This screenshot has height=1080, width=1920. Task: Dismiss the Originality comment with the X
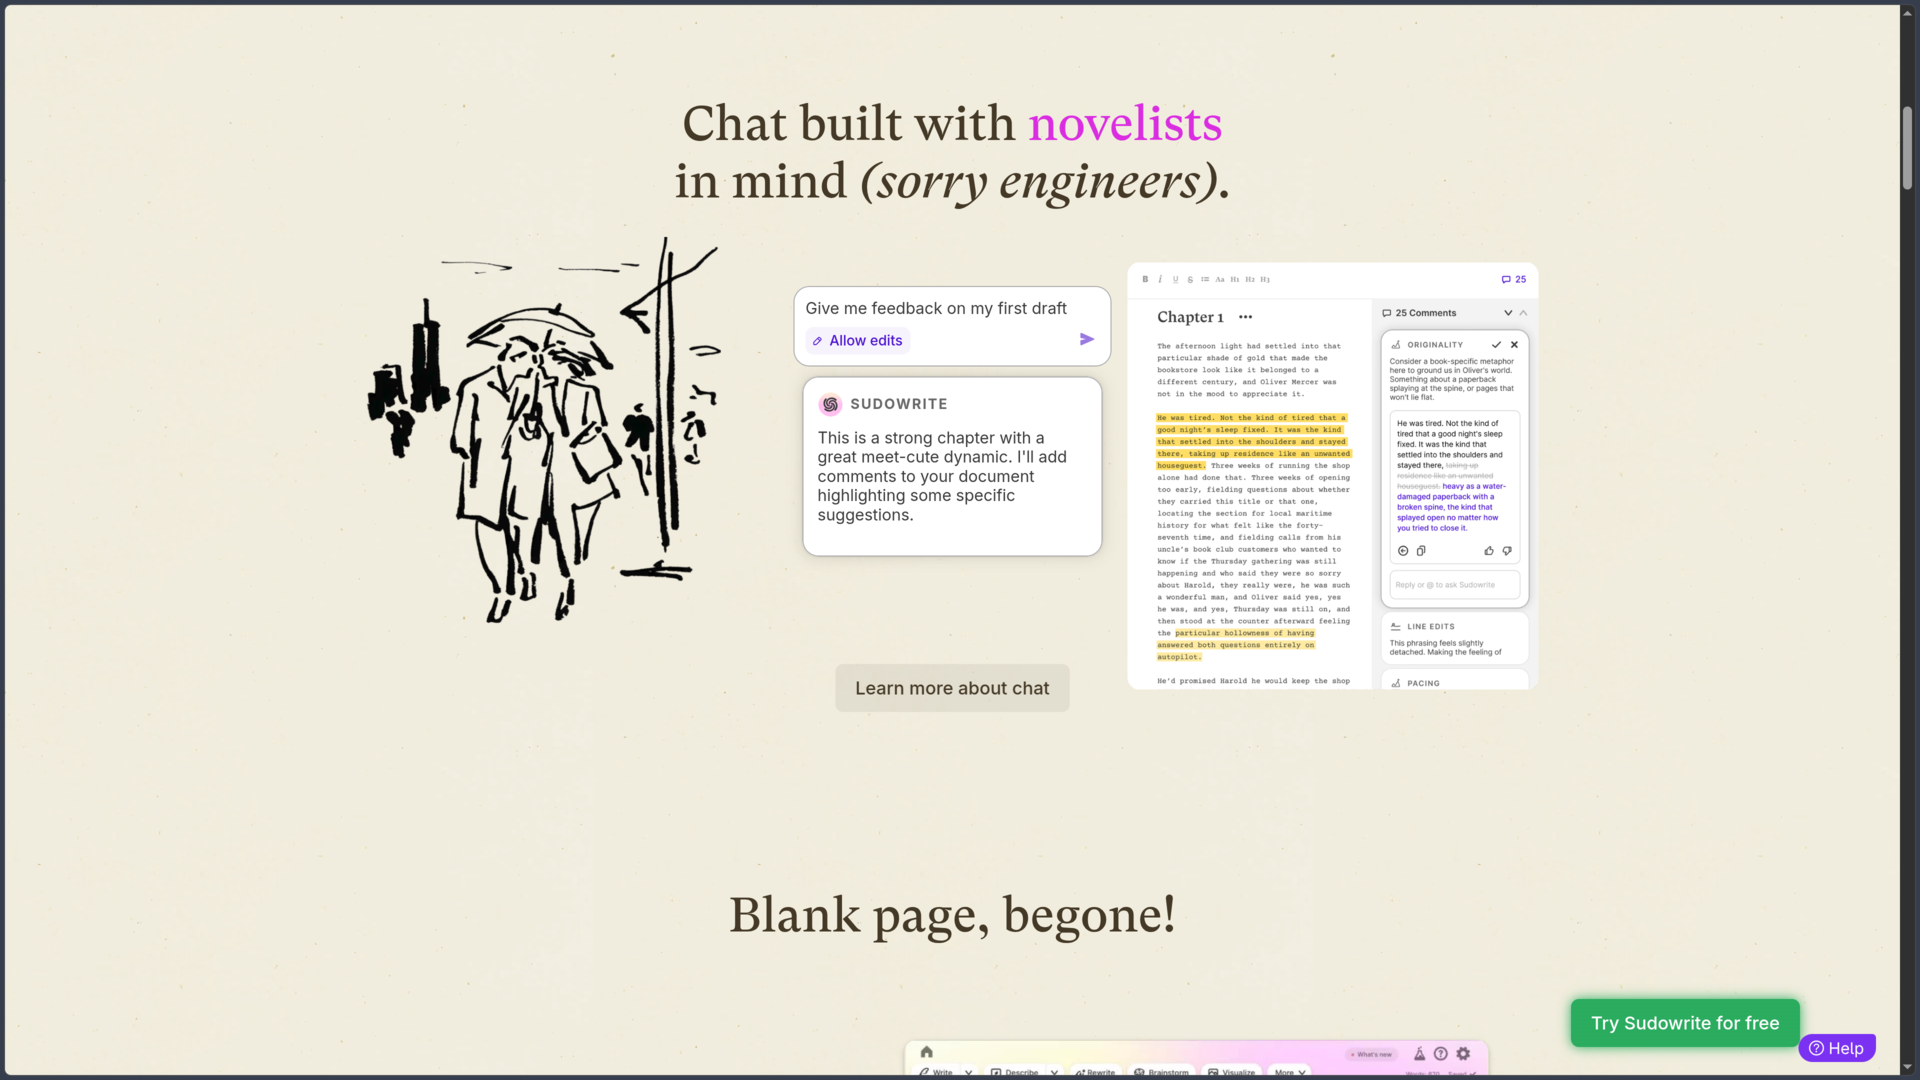[1514, 345]
